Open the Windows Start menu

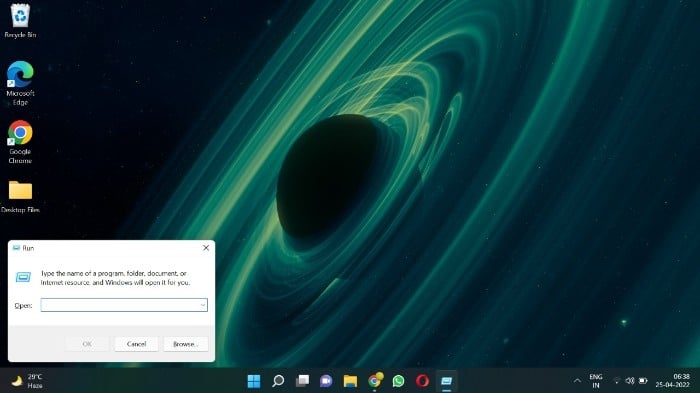(254, 381)
